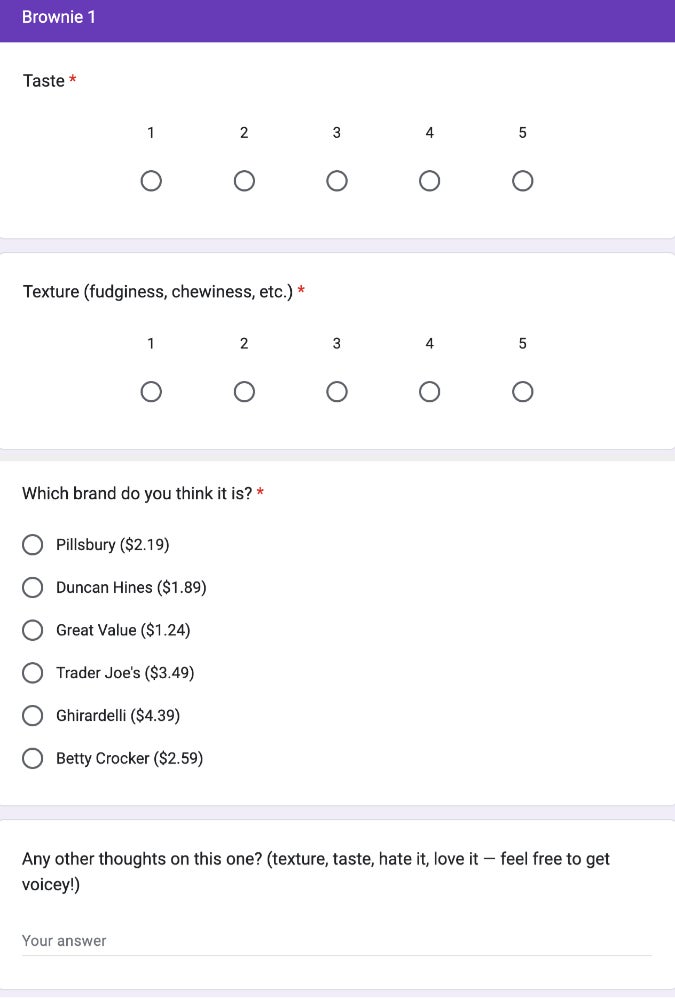Select rating 4 for Texture
This screenshot has height=999, width=675.
tap(429, 391)
